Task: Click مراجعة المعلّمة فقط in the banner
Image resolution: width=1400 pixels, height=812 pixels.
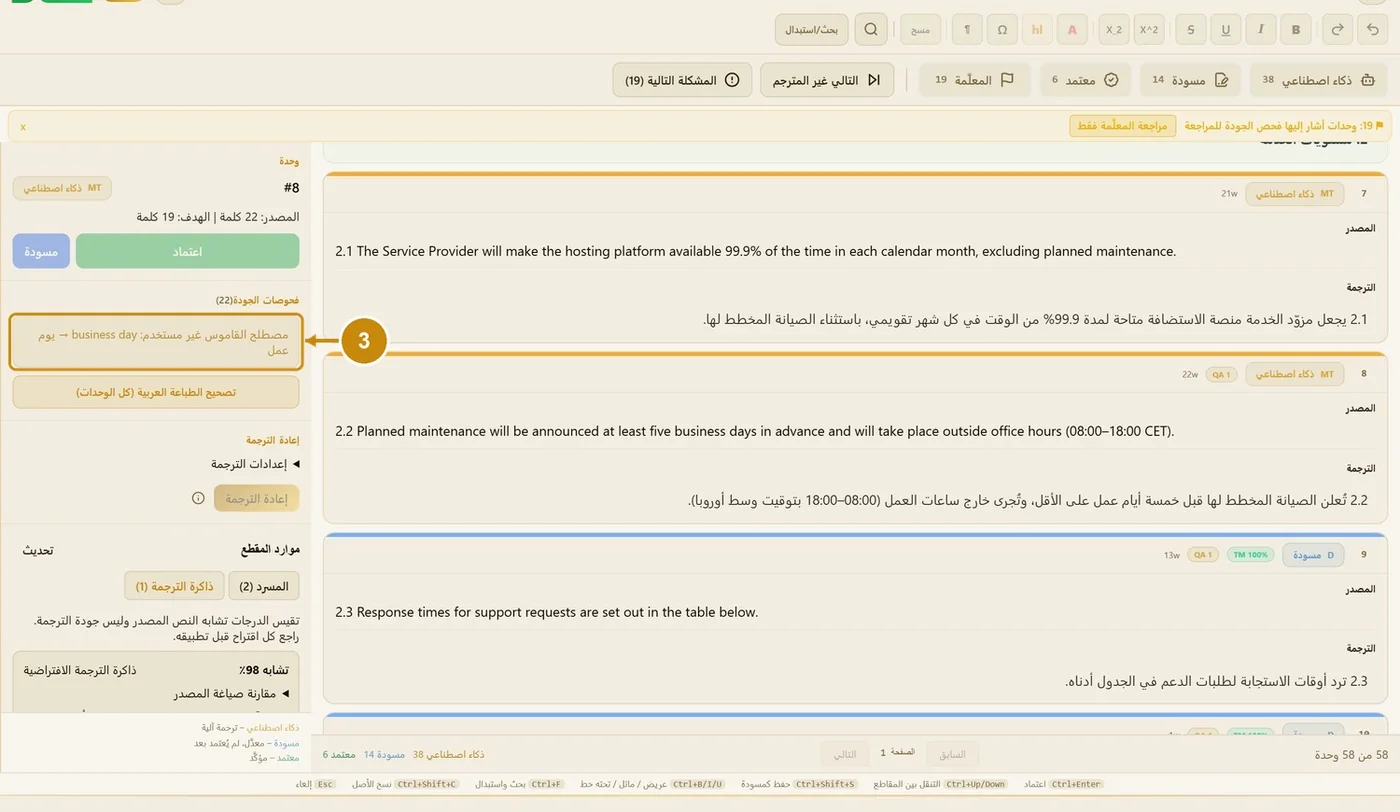Action: click(x=1122, y=126)
